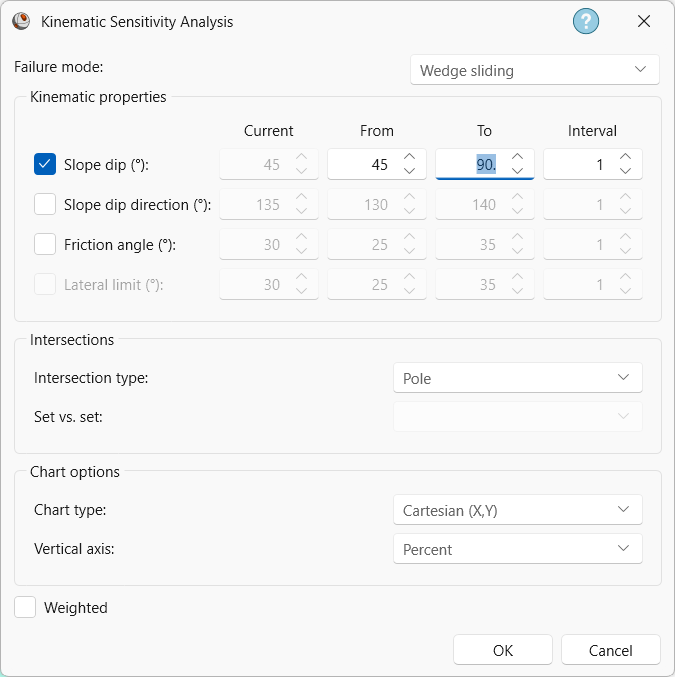Open the Vertical axis dropdown
The image size is (675, 677).
(x=518, y=549)
